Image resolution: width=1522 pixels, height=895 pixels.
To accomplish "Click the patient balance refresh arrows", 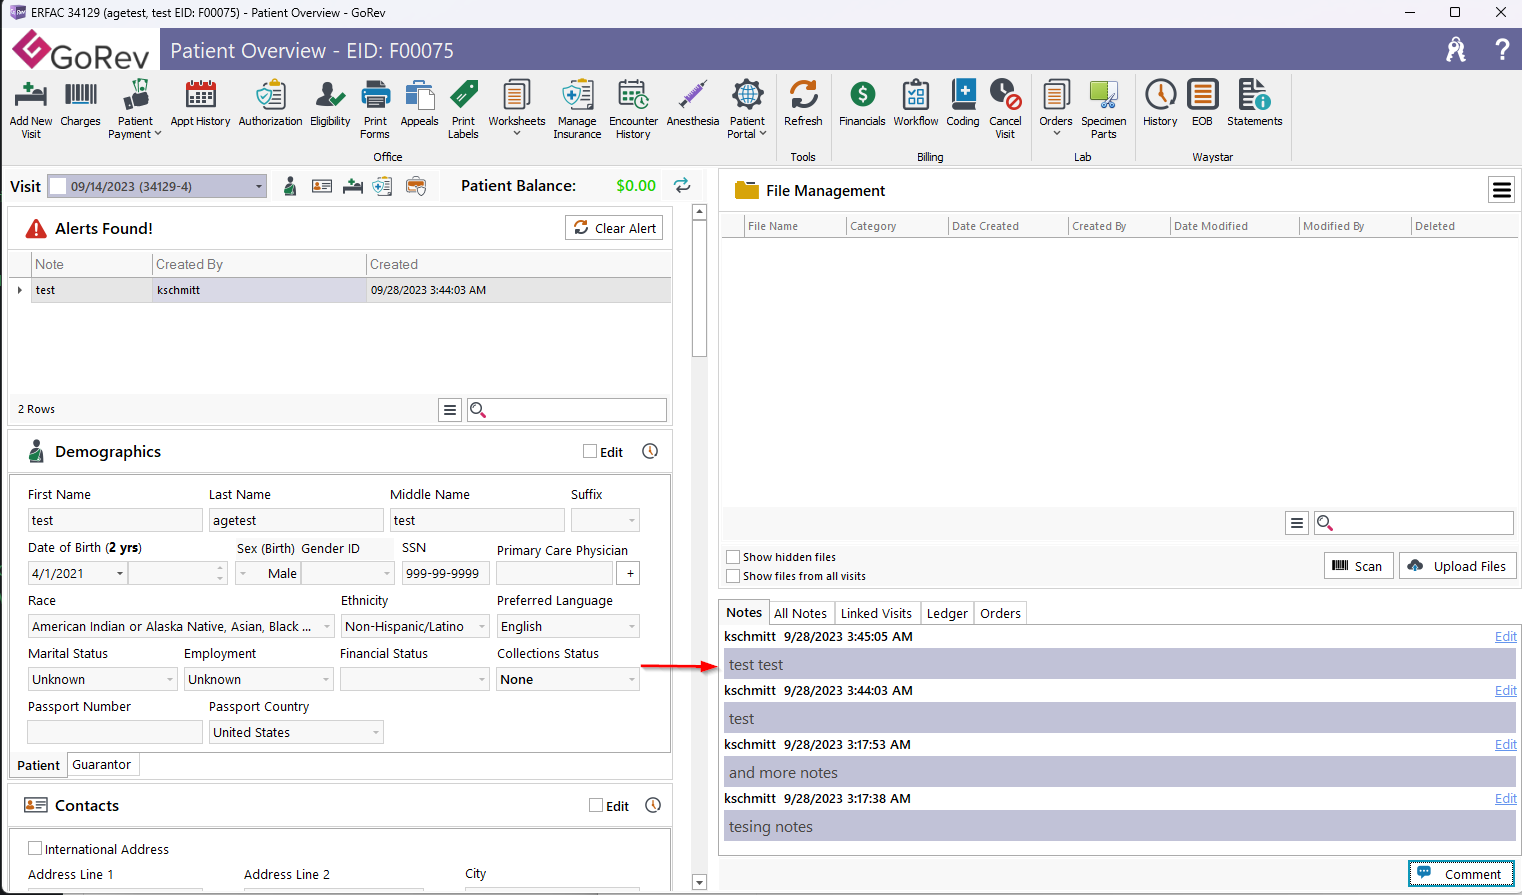I will 682,185.
